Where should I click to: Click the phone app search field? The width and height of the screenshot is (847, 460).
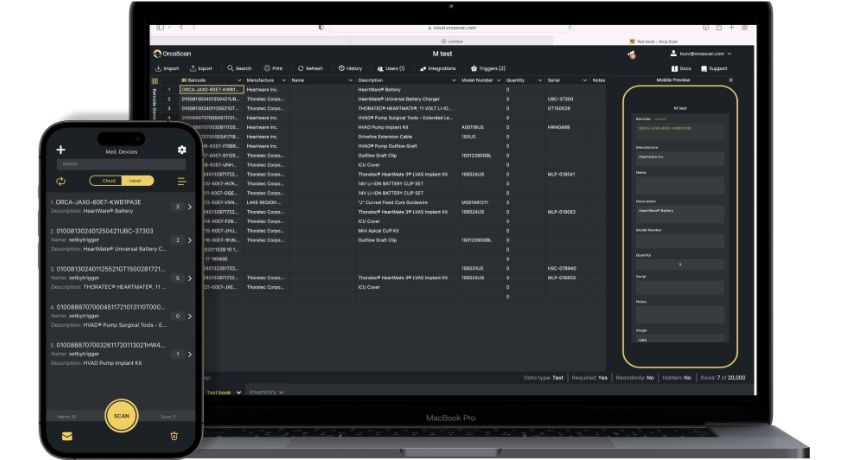[x=121, y=164]
